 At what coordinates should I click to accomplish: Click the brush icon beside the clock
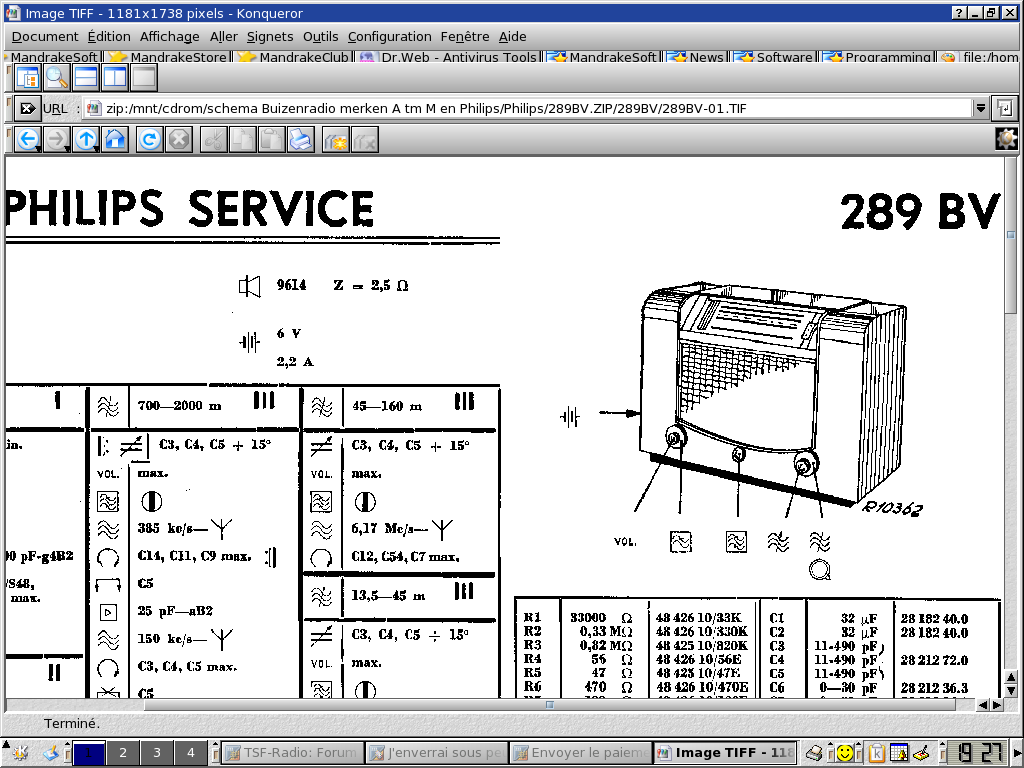(x=921, y=753)
